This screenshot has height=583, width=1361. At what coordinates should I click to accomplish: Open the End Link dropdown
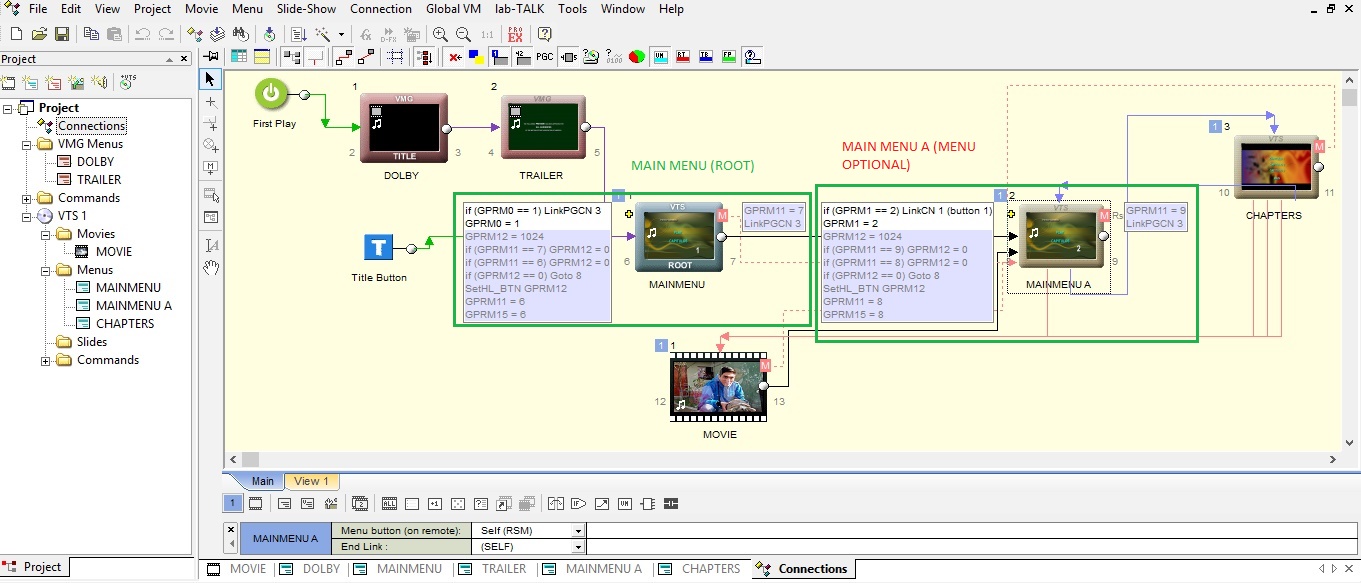(578, 547)
